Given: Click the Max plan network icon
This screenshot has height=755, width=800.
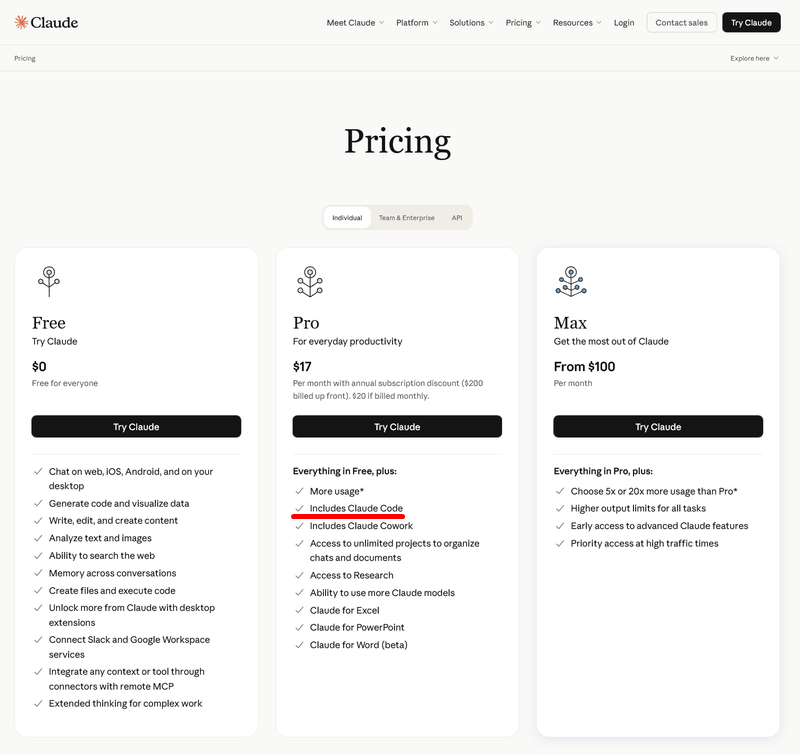Looking at the screenshot, I should pos(571,281).
